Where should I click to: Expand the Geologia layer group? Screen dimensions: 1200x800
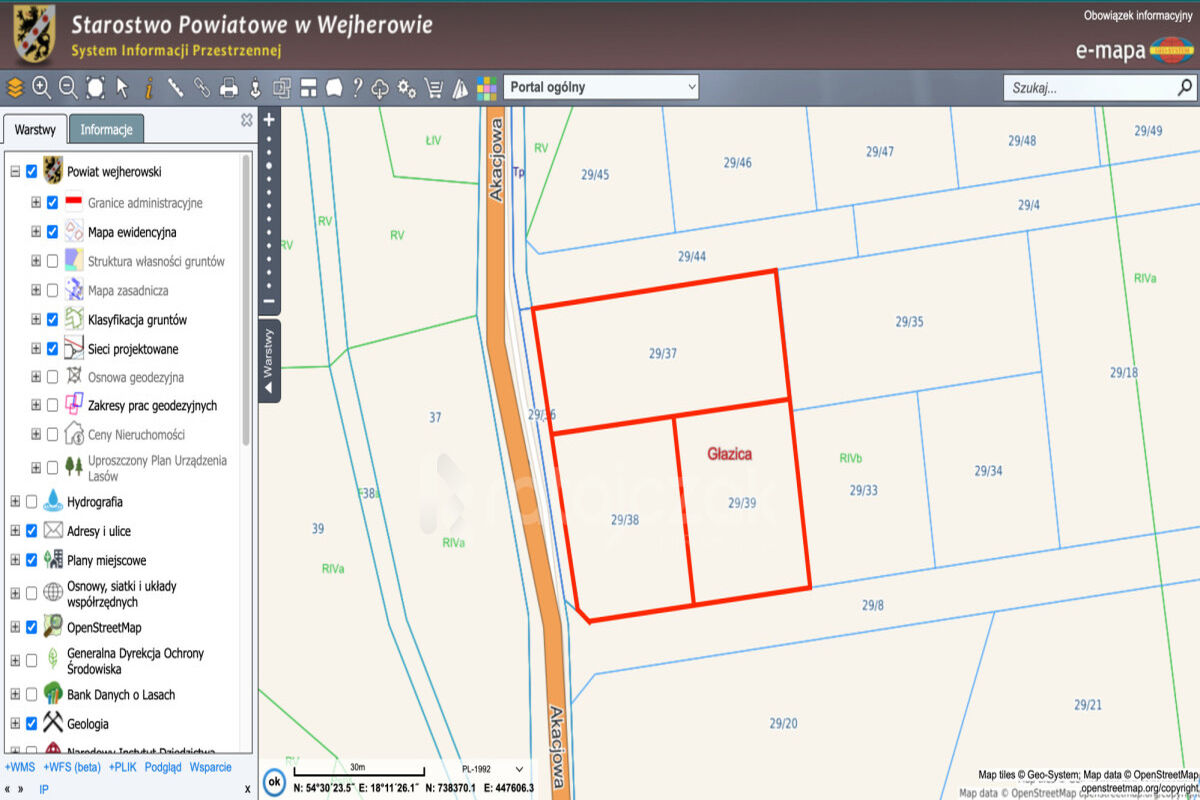(x=15, y=724)
